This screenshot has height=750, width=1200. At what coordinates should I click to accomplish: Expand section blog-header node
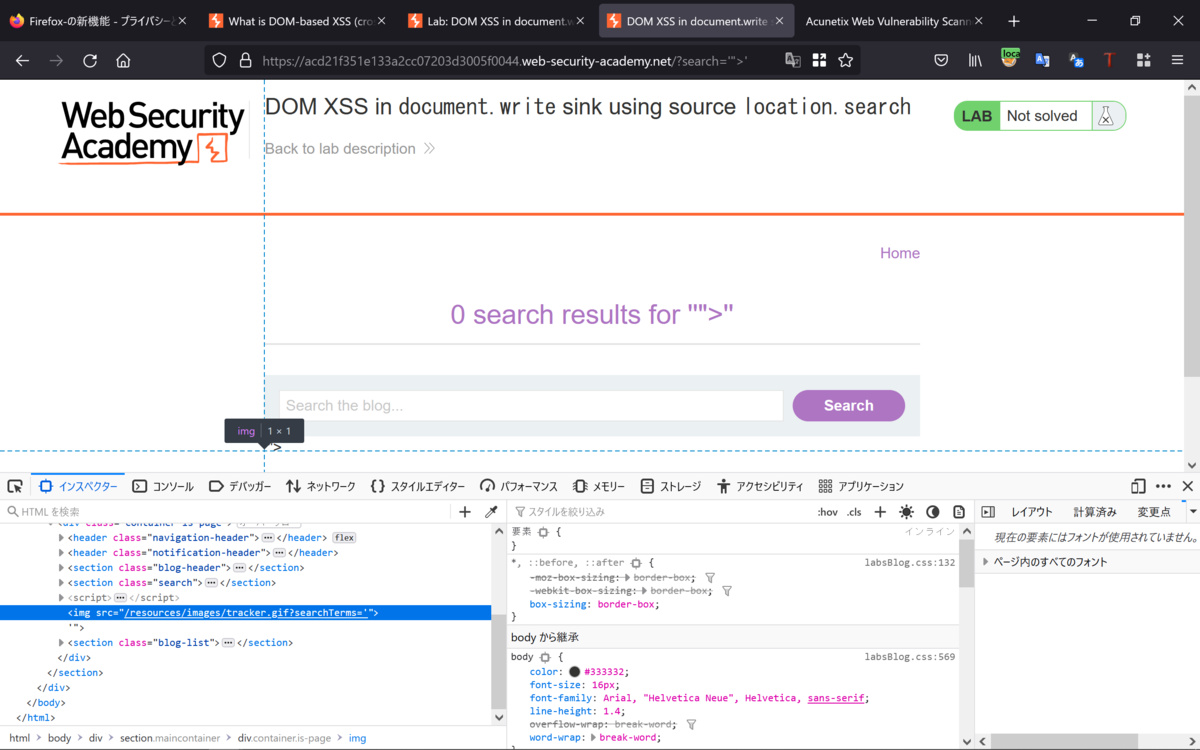point(61,568)
